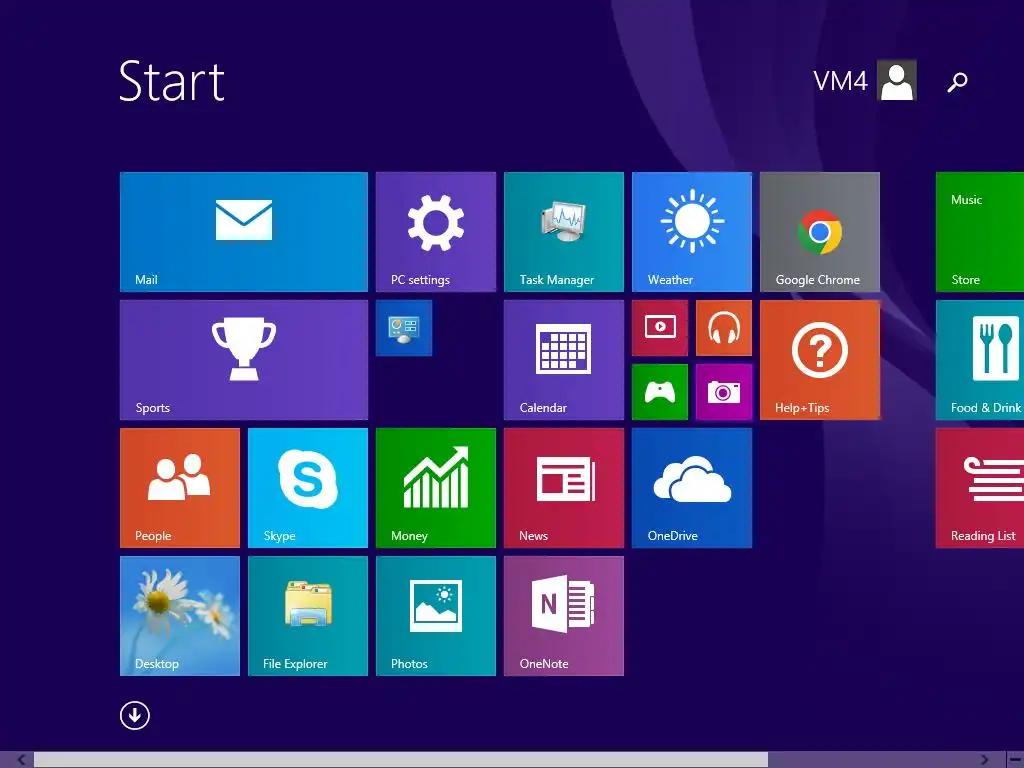Screen dimensions: 1024x768
Task: Open the small Music headphones tile
Action: coord(724,328)
